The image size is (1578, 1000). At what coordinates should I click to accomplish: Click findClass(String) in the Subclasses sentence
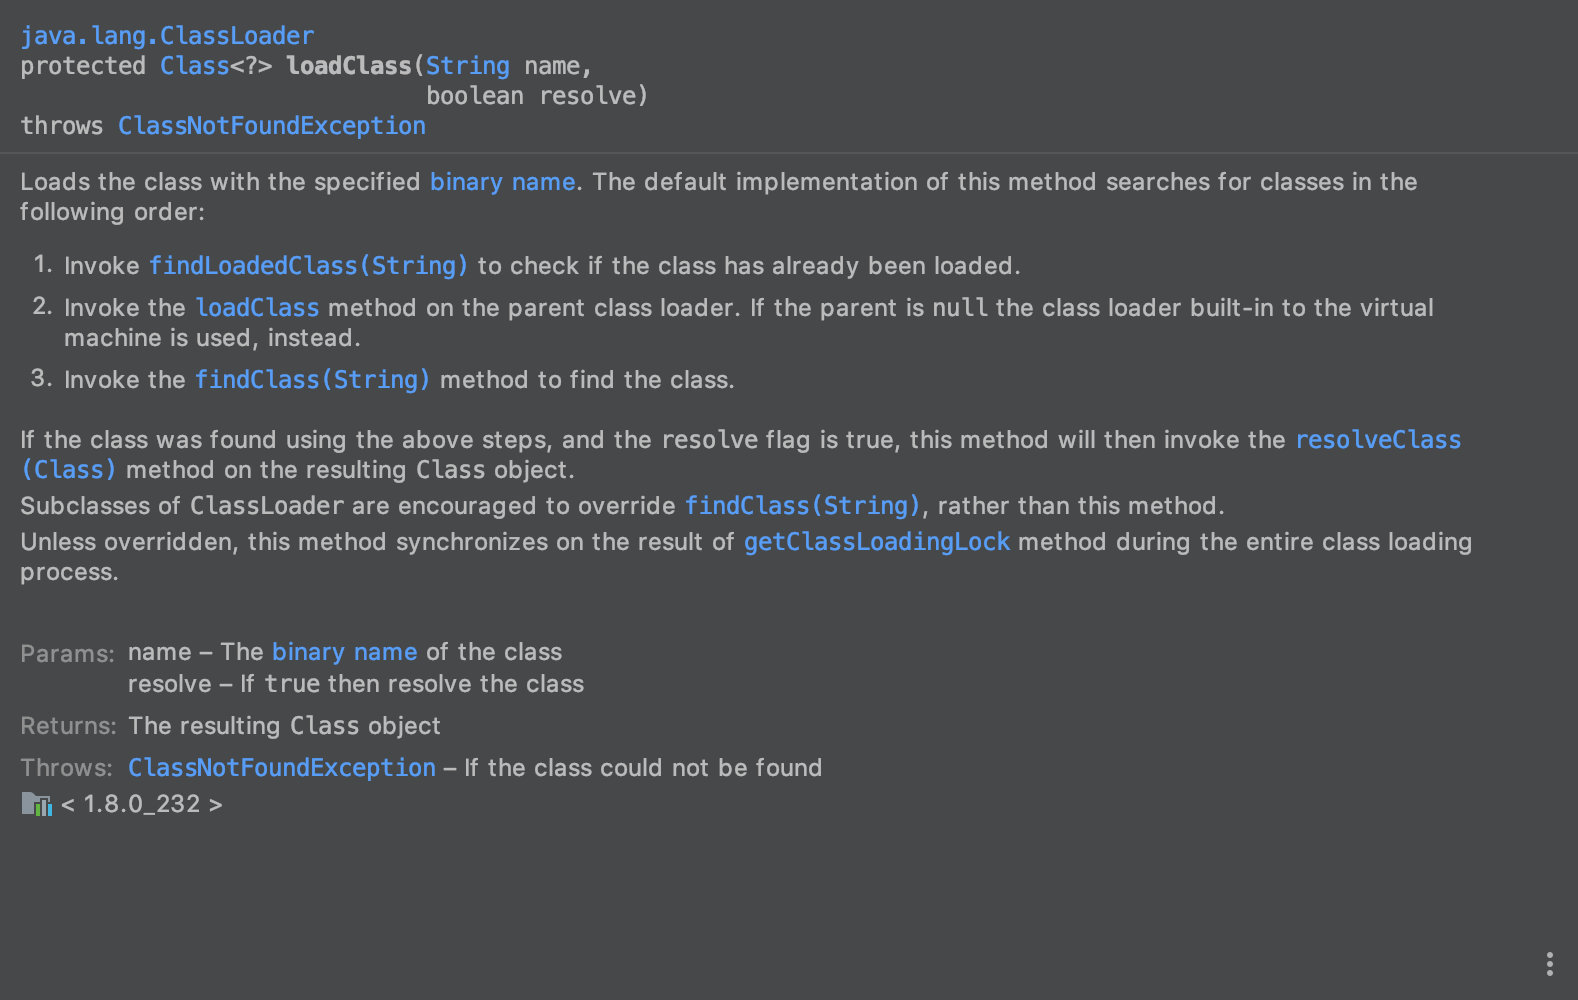[802, 506]
